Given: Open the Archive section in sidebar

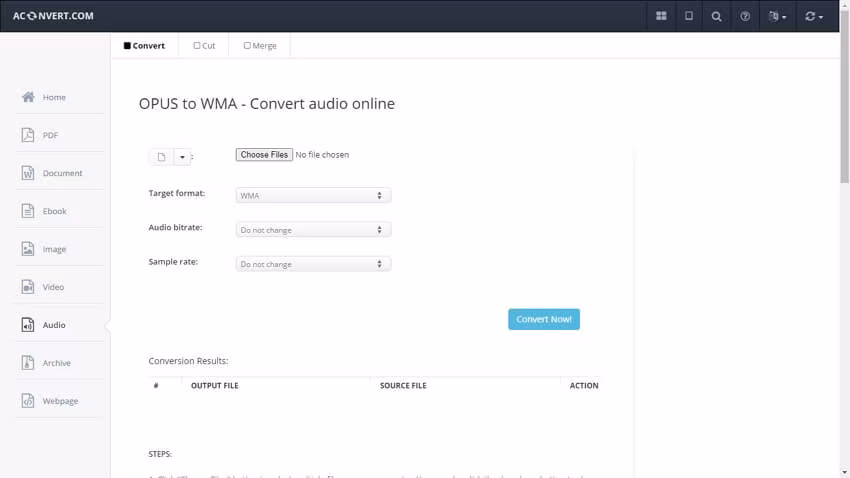Looking at the screenshot, I should pos(56,363).
